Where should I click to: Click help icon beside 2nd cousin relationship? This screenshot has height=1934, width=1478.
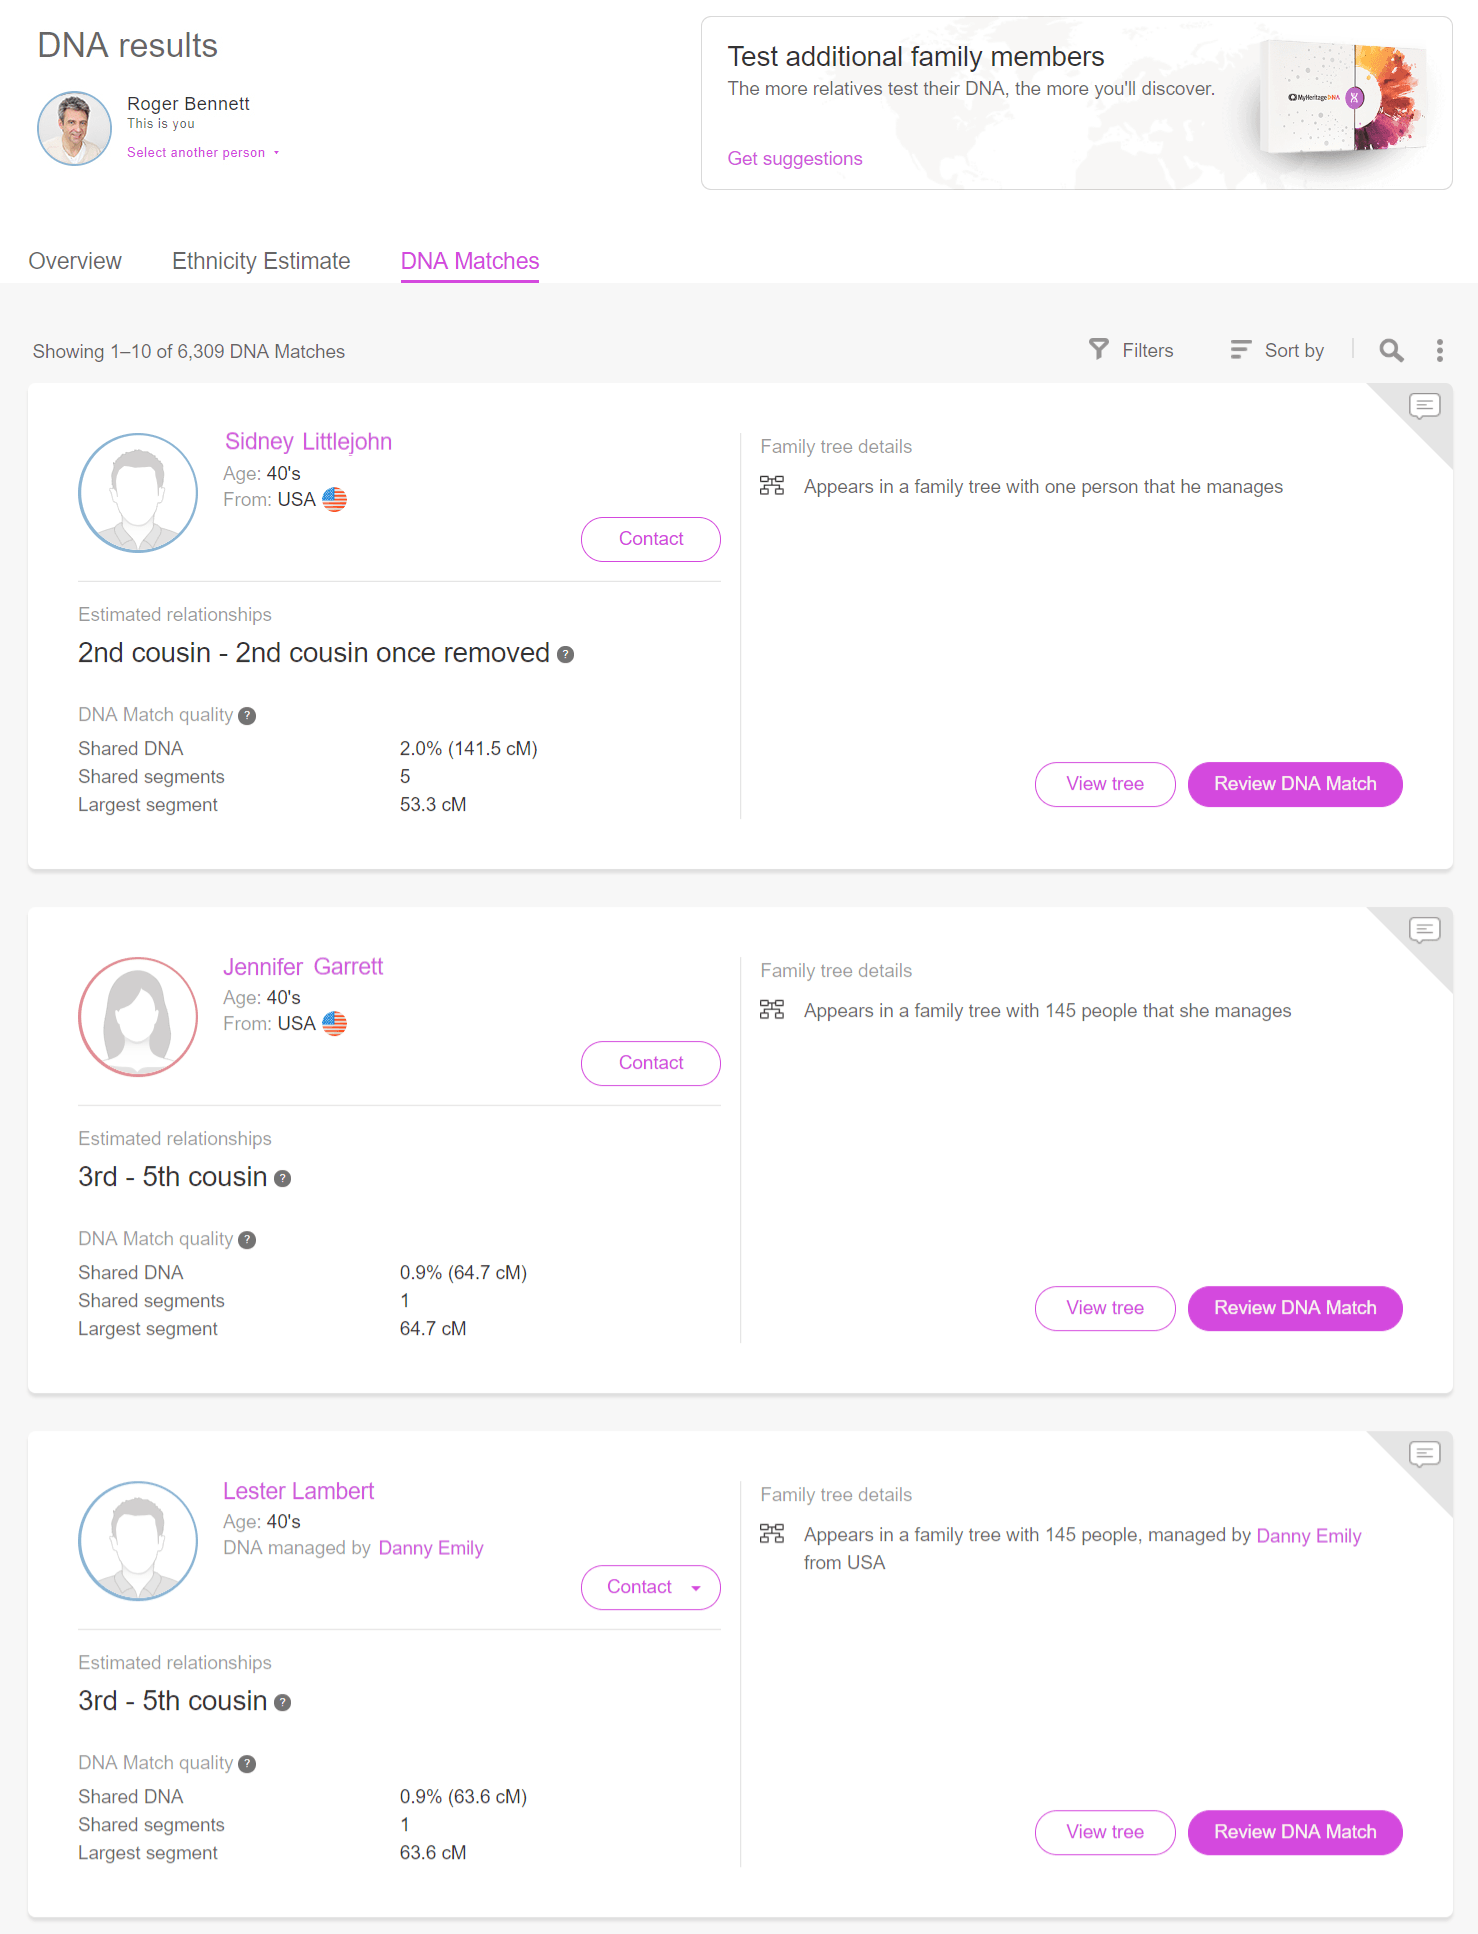tap(565, 654)
